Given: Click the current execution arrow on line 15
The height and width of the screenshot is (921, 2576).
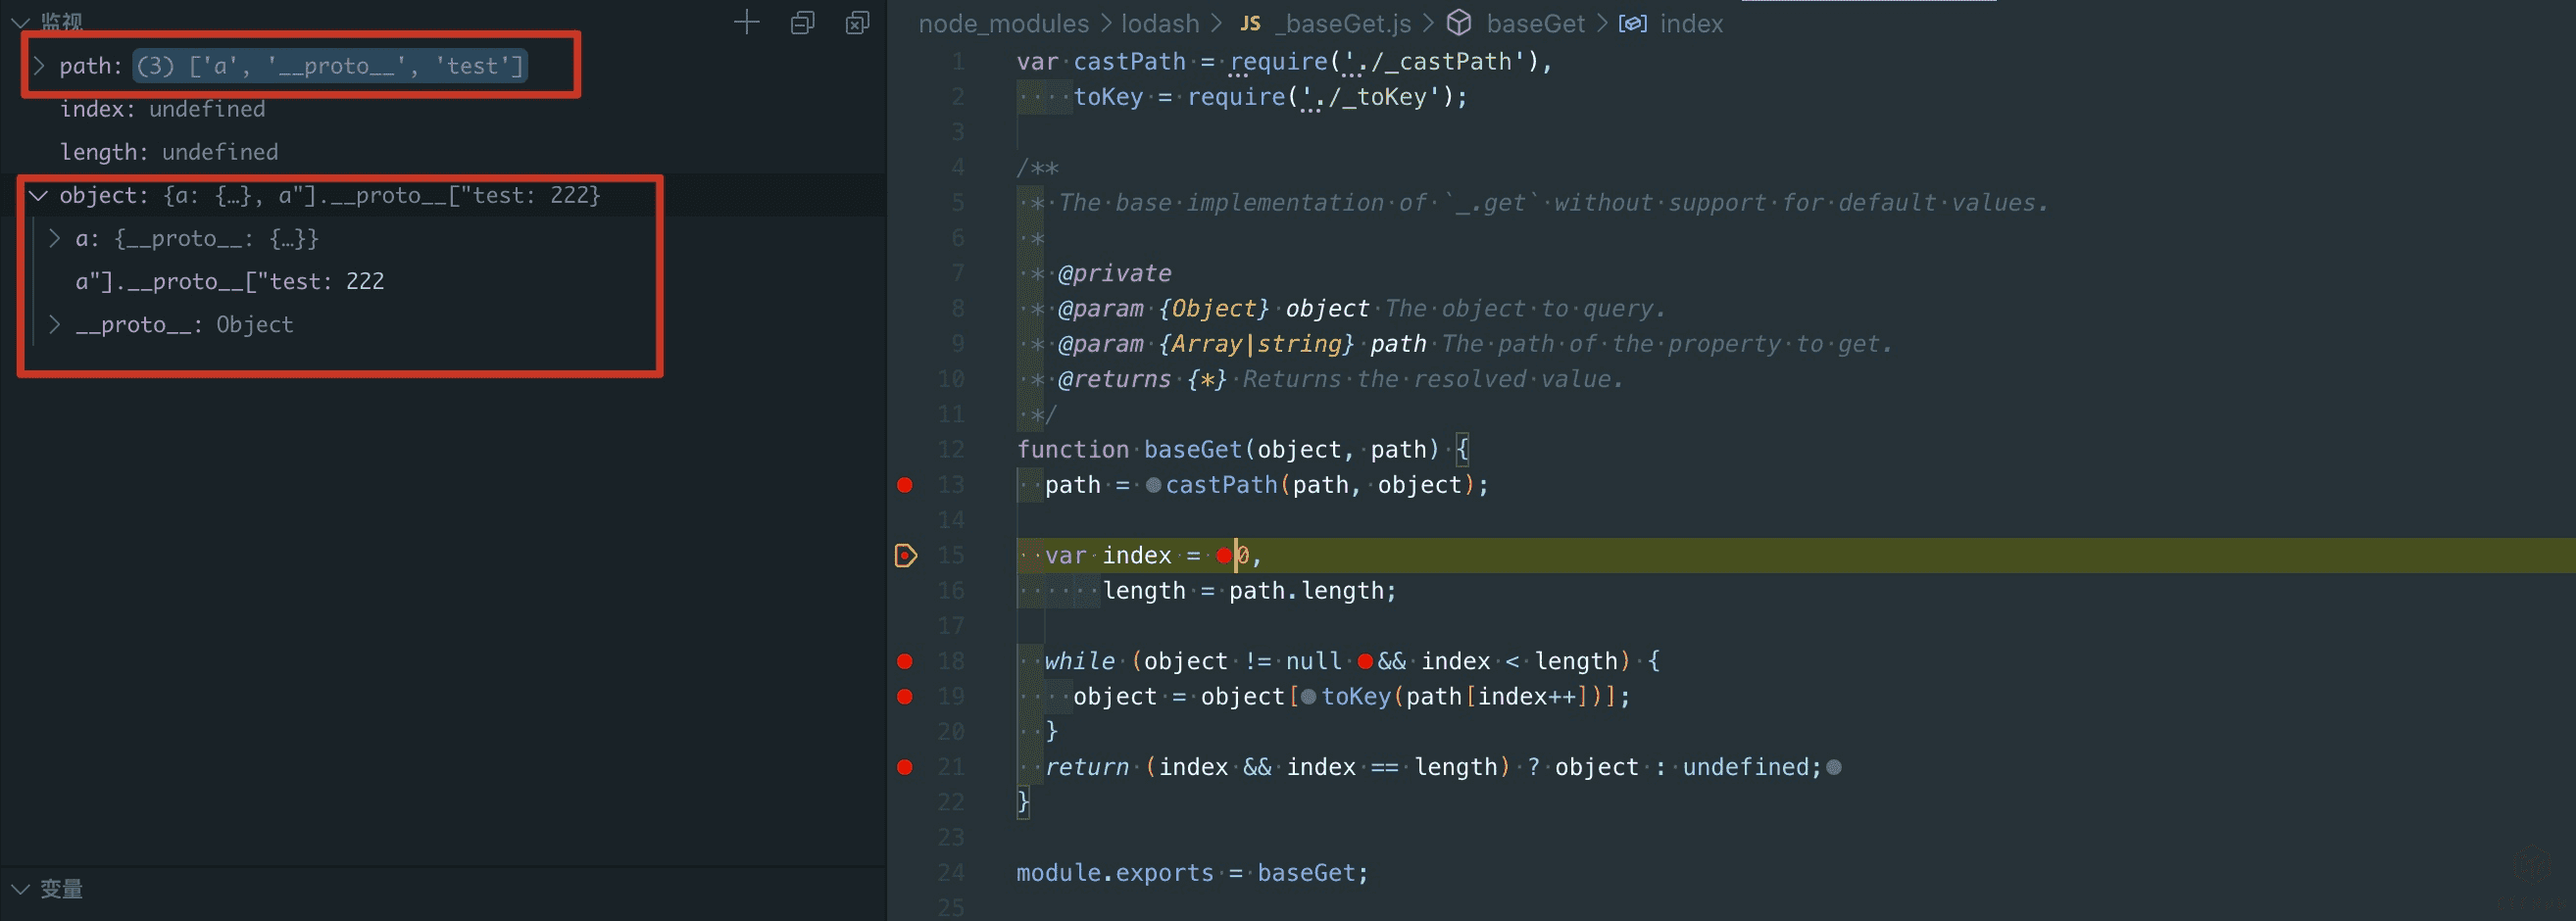Looking at the screenshot, I should tap(905, 555).
